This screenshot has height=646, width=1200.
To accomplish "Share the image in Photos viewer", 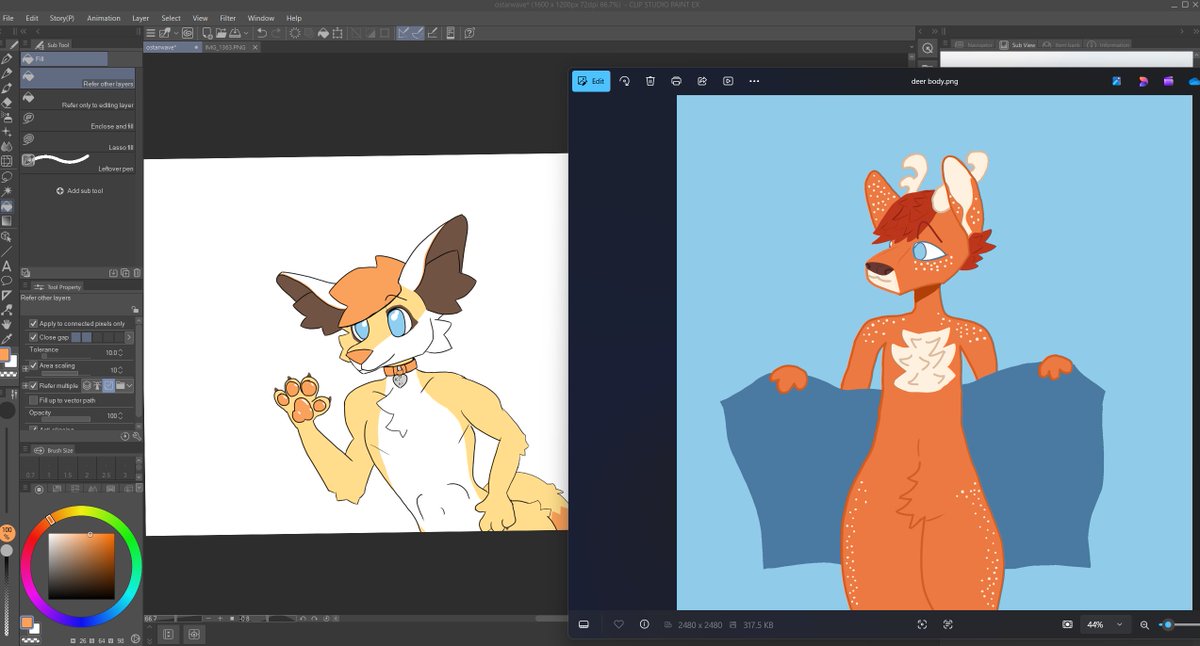I will click(702, 81).
